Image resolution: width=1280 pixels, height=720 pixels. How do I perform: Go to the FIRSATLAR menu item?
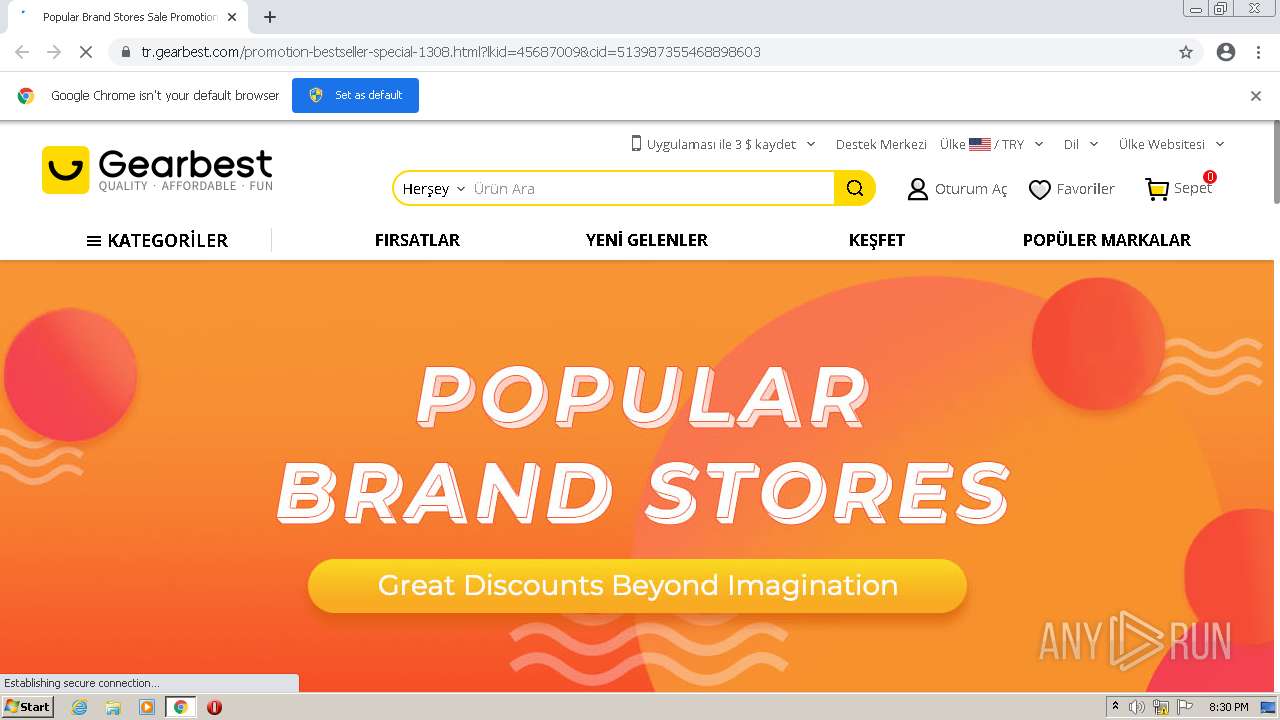417,240
